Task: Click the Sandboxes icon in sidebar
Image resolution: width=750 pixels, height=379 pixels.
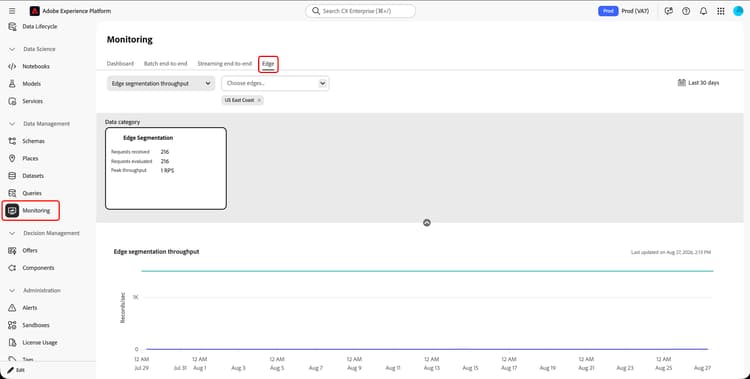Action: 12,325
